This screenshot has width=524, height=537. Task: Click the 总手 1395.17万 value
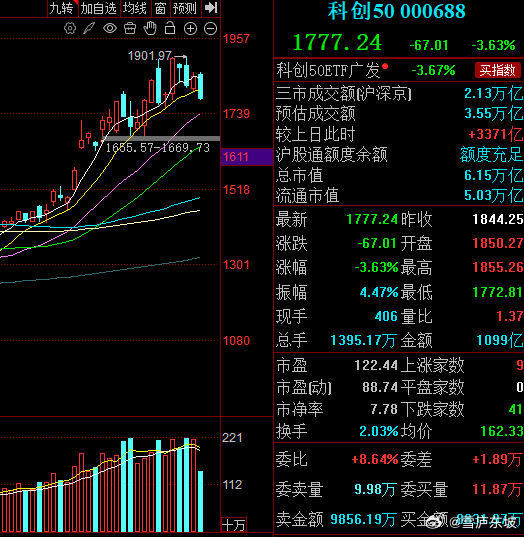coord(363,340)
